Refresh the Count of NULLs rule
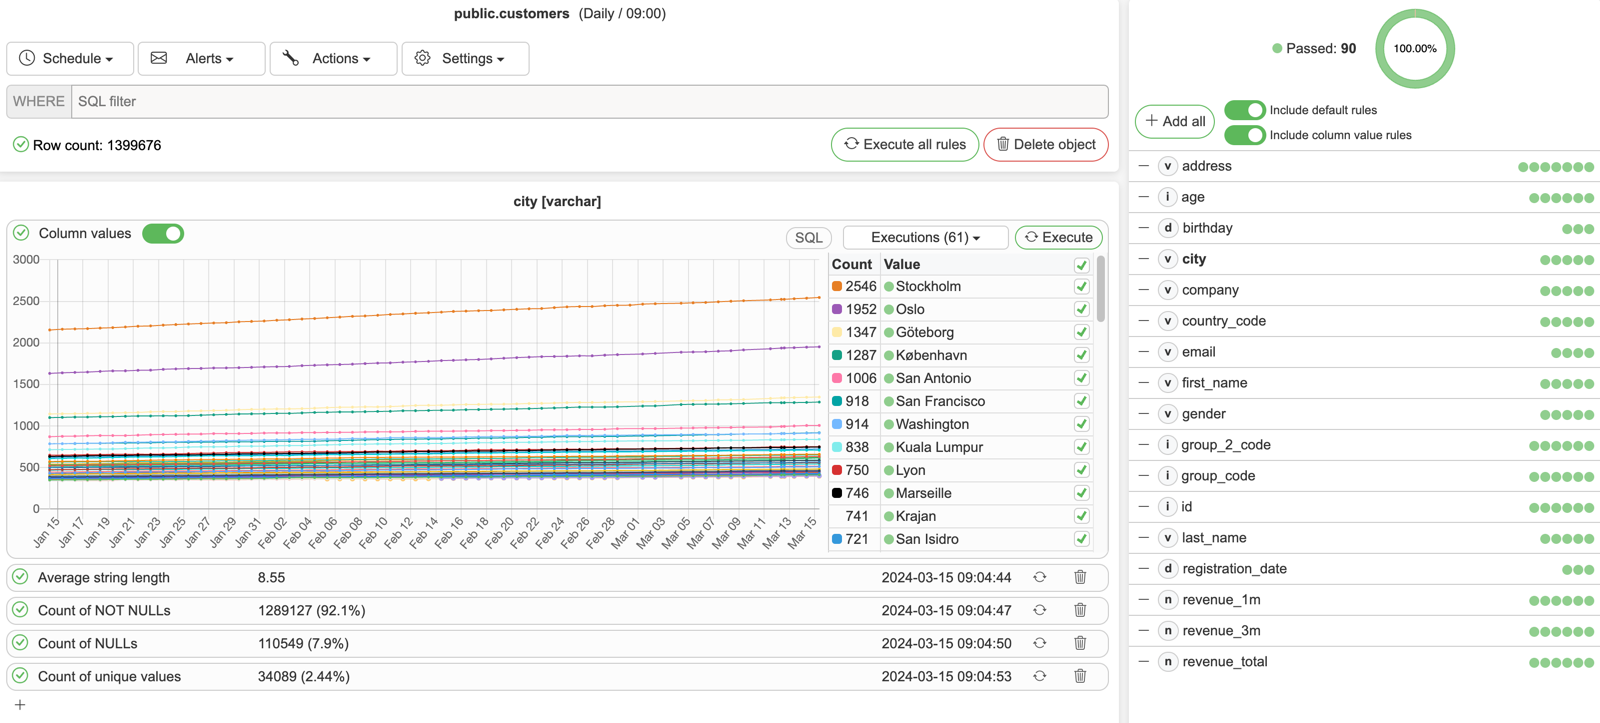 (1040, 643)
